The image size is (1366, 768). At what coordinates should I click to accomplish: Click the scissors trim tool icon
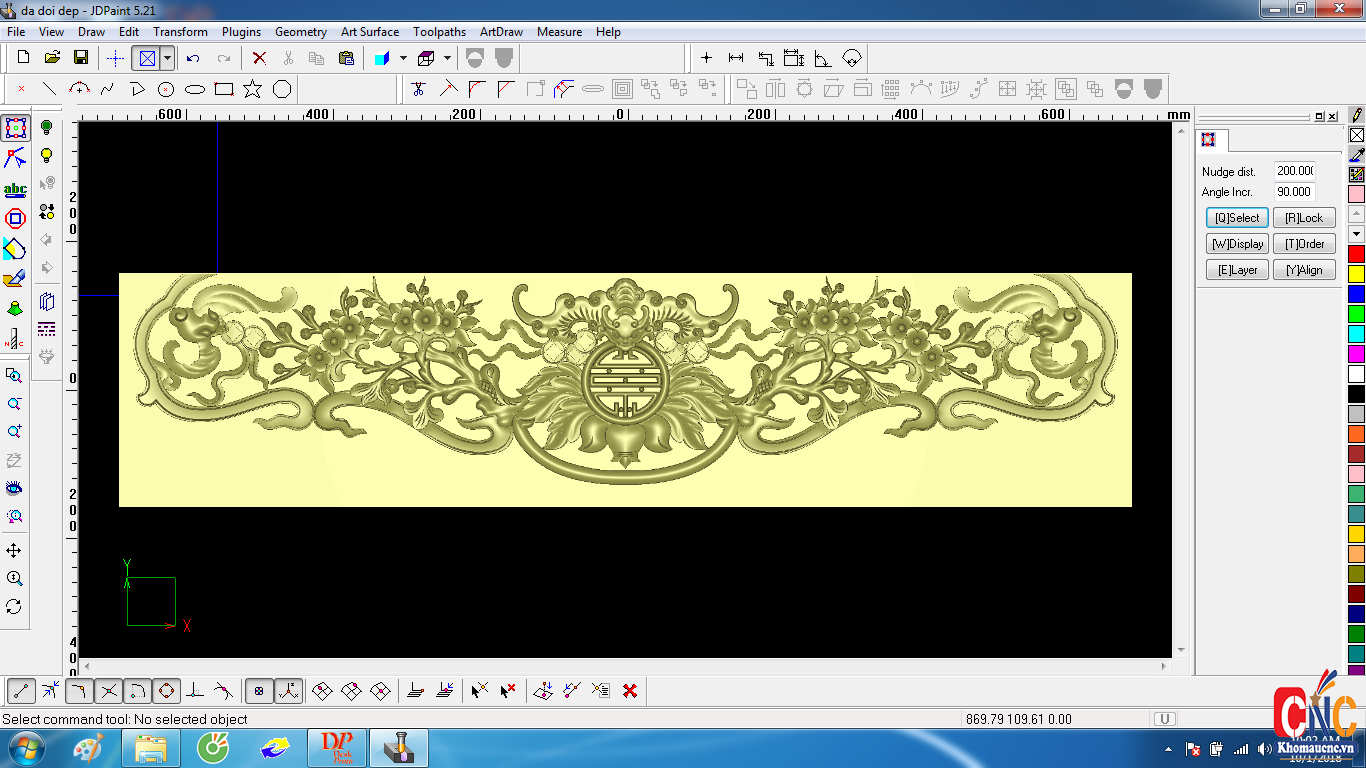pos(418,89)
